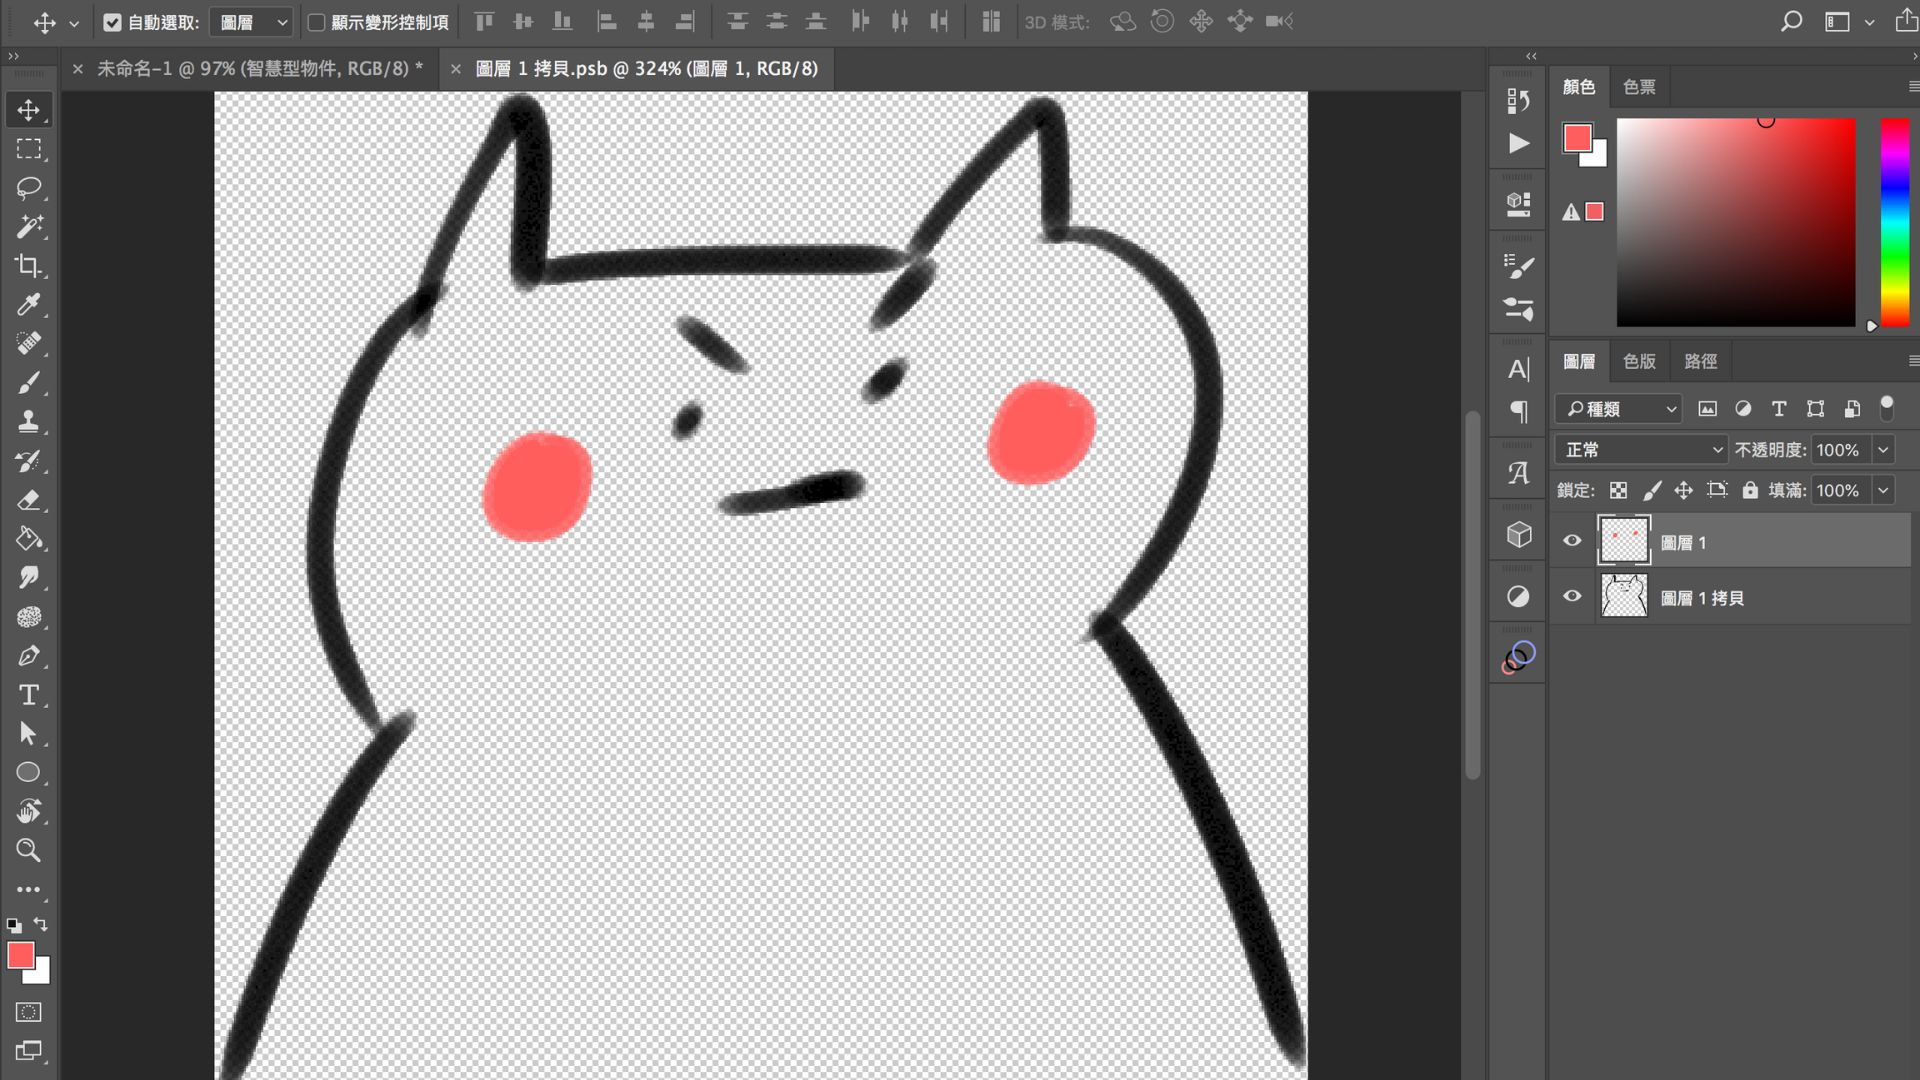
Task: Select the Smudge tool
Action: coord(28,578)
